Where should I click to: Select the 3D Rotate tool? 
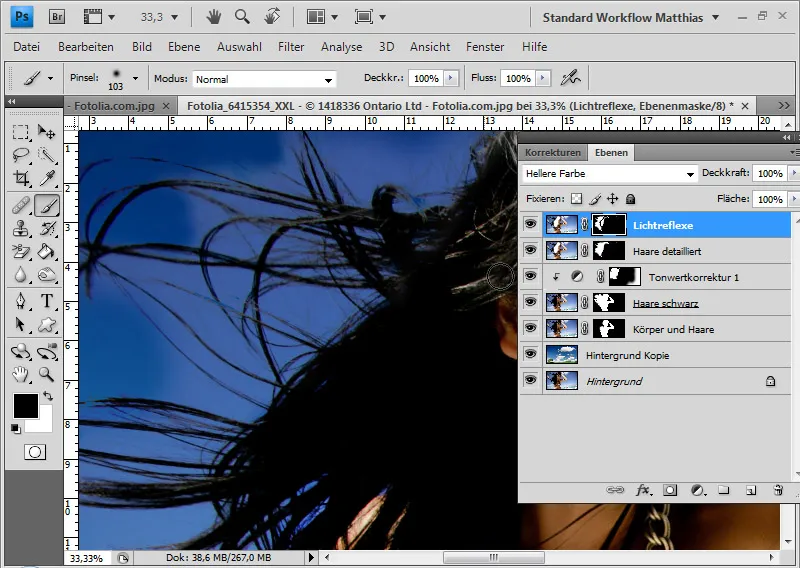(x=20, y=352)
